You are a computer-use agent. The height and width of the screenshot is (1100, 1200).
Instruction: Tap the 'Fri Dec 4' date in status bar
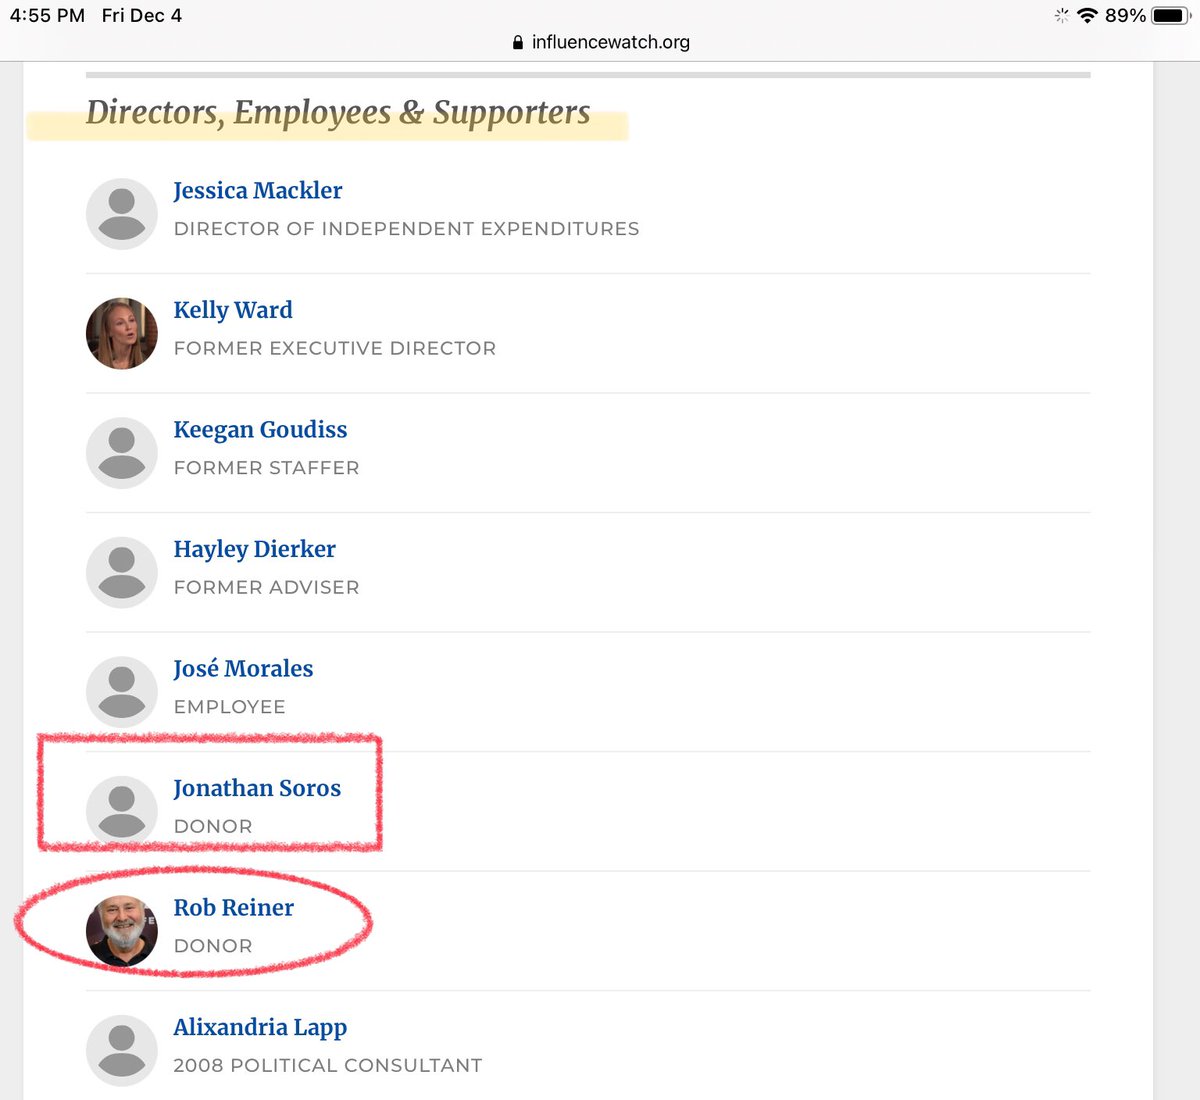142,16
